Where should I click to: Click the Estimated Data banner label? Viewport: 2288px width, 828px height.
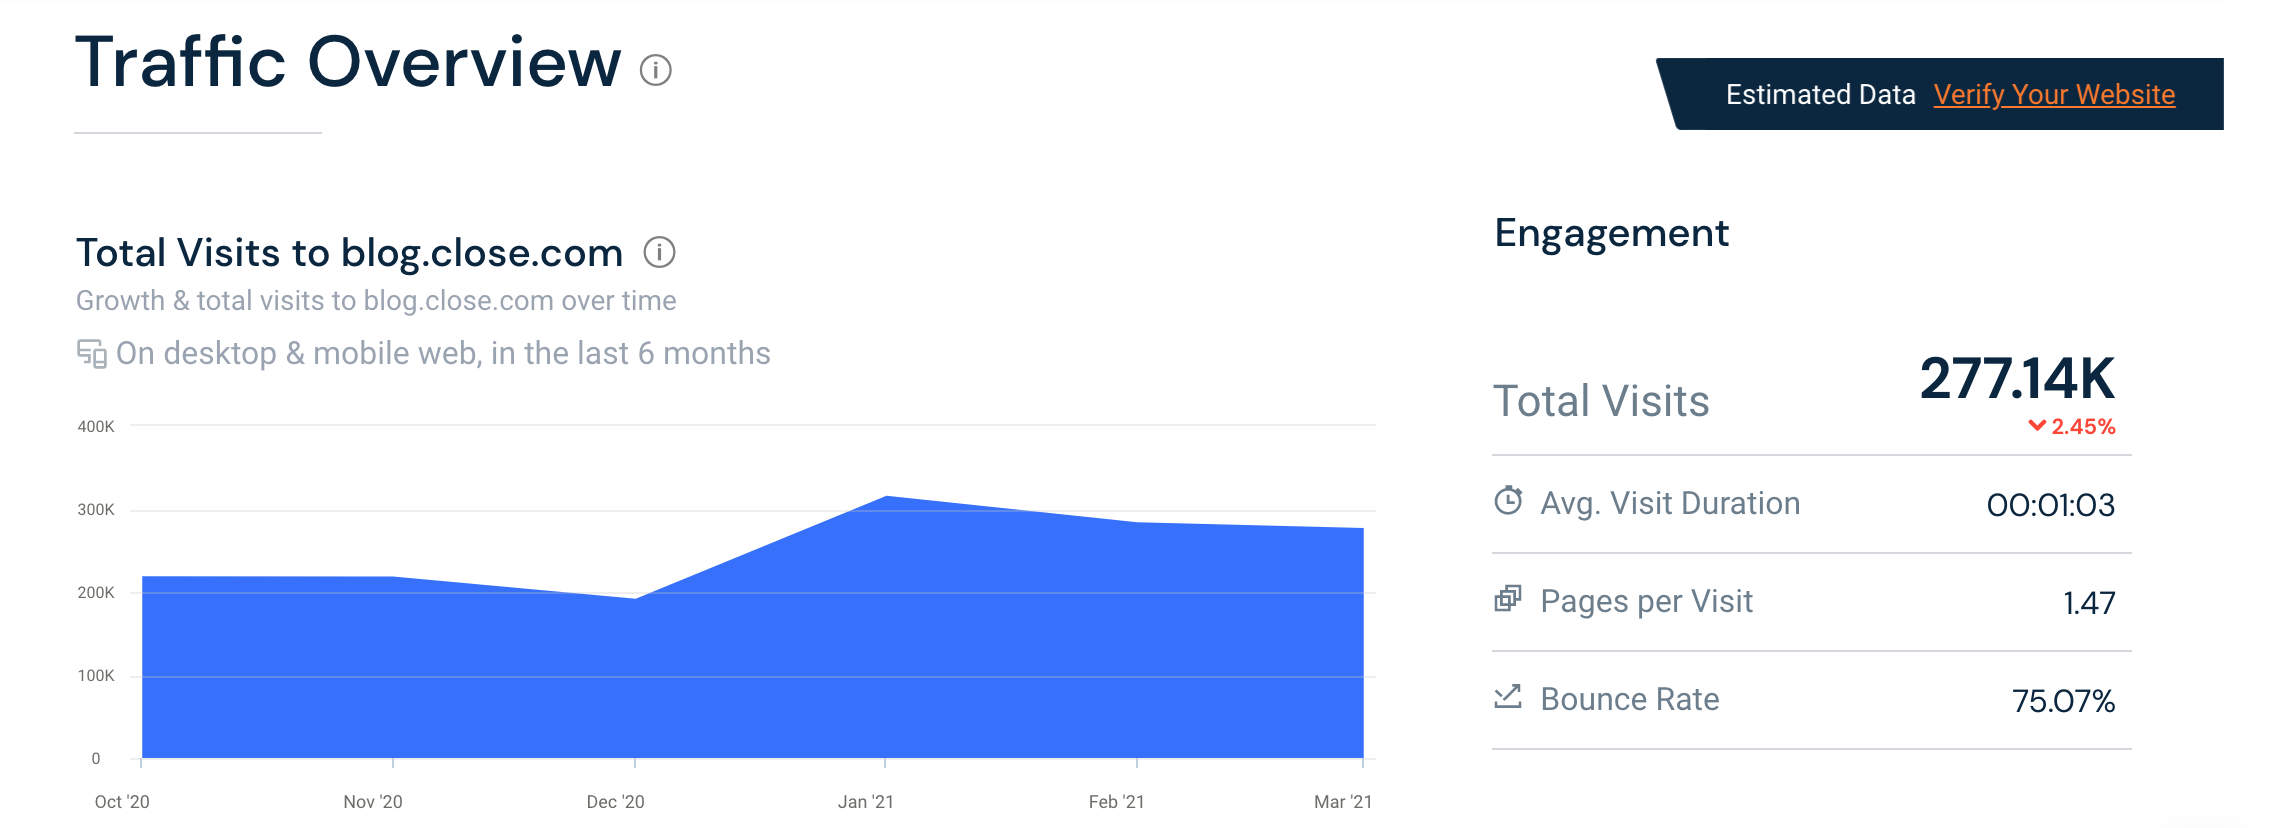coord(1820,94)
